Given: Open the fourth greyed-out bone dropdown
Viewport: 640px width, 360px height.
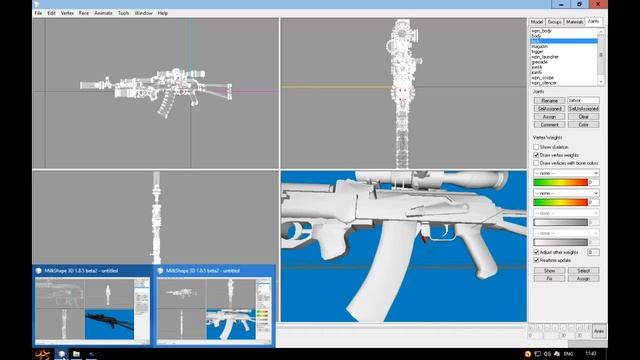Looking at the screenshot, I should click(566, 233).
